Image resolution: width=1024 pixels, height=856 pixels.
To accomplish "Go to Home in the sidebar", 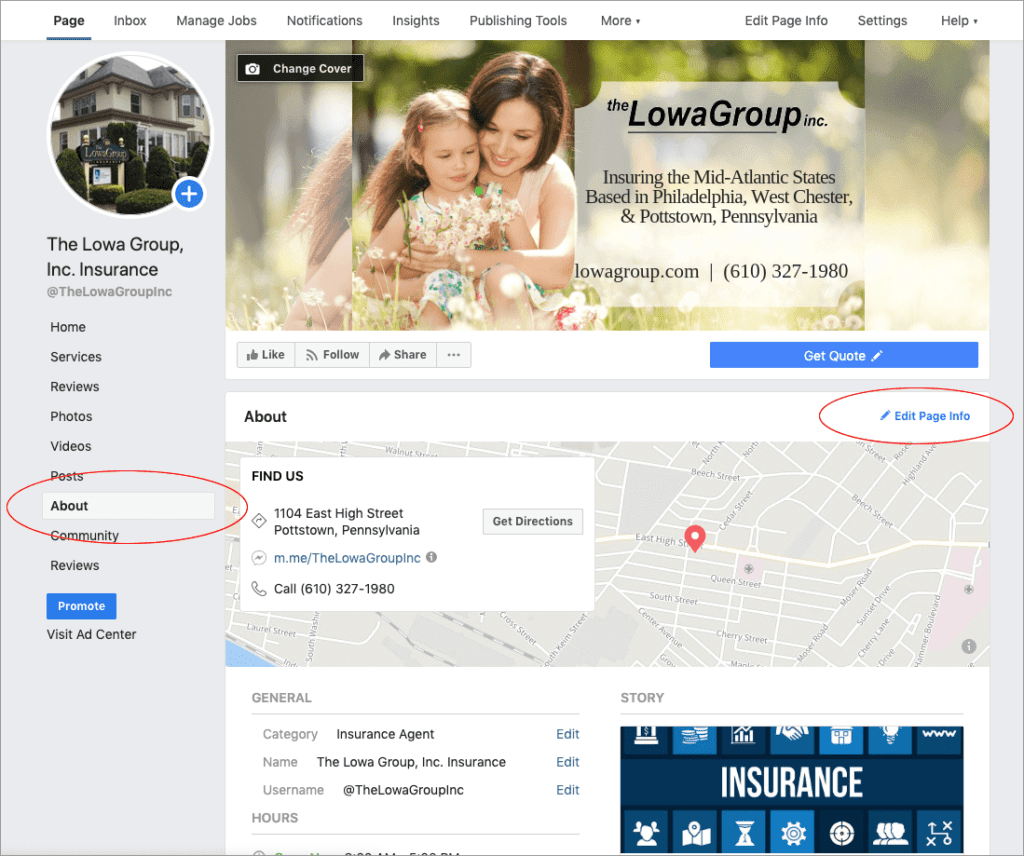I will pyautogui.click(x=68, y=327).
